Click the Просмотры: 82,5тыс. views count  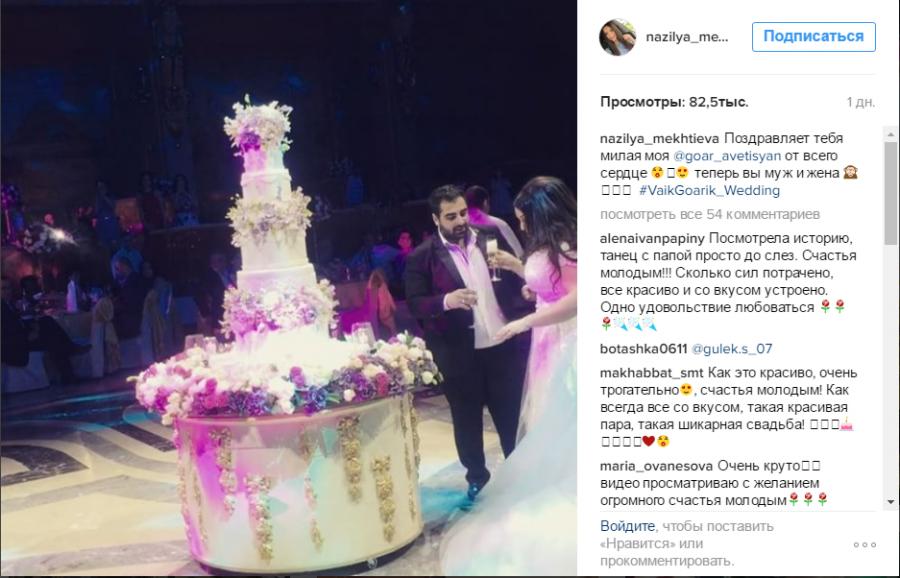(x=674, y=102)
